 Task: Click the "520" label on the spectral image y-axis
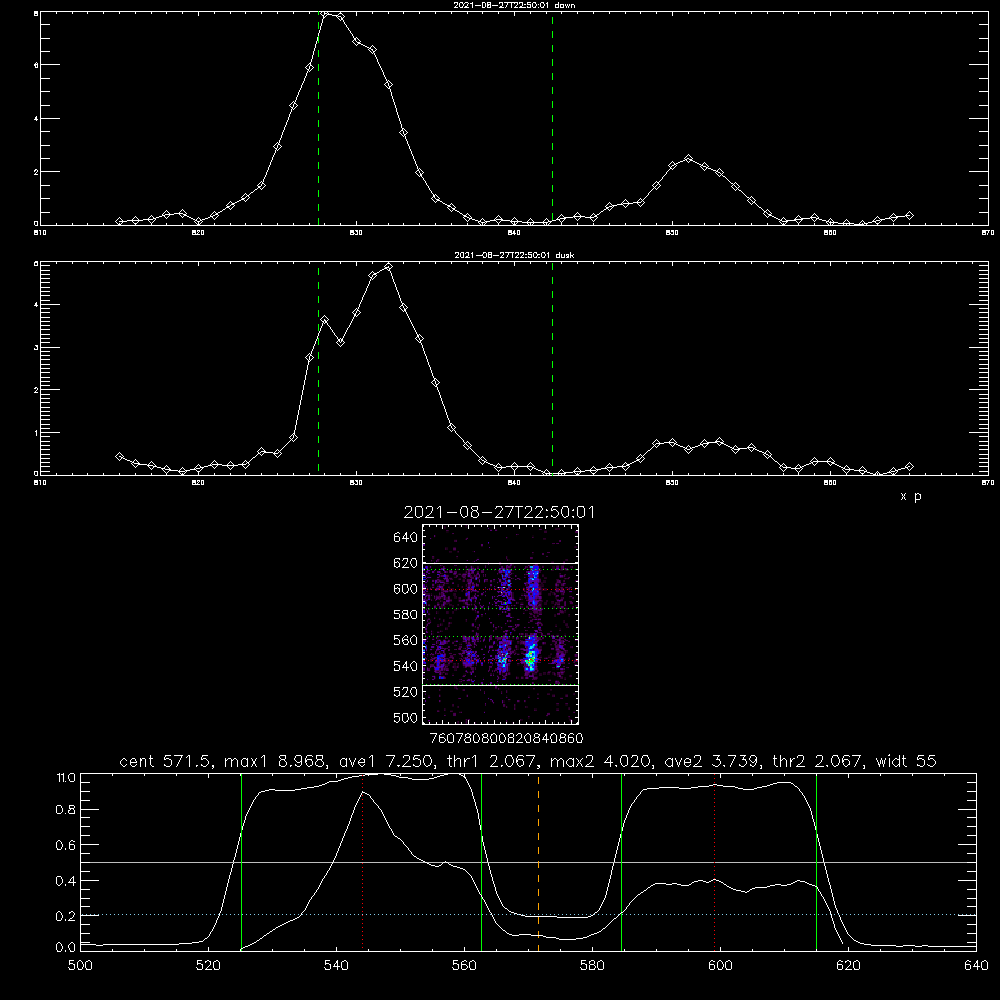tap(406, 692)
